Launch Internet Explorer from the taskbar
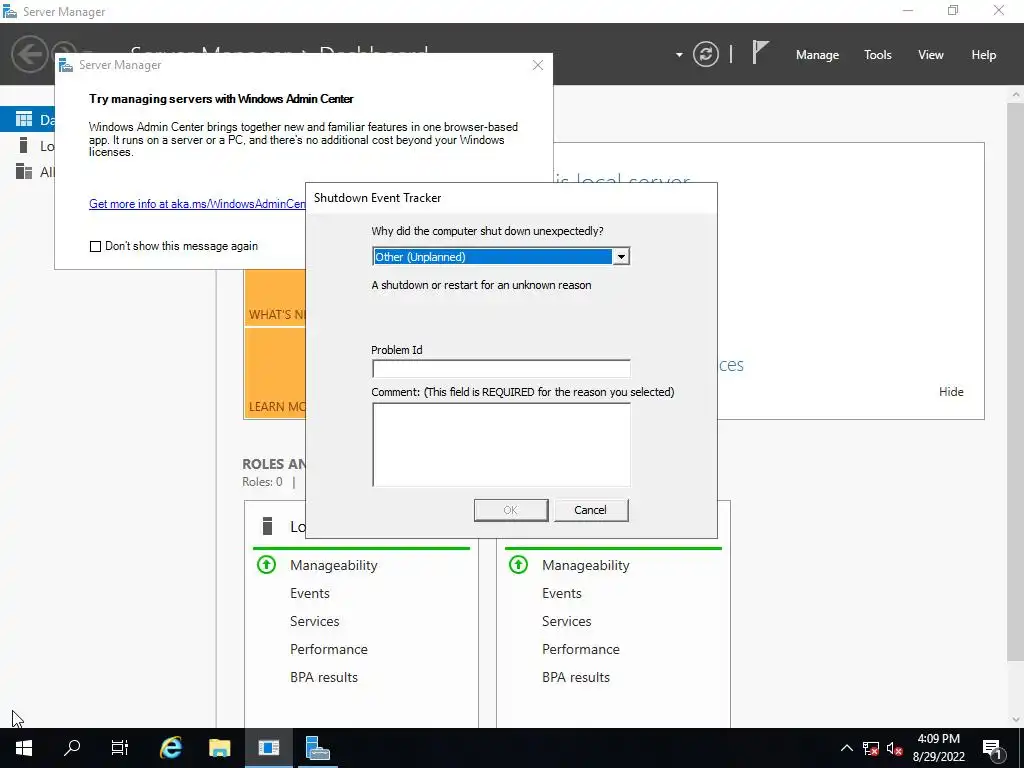 pos(170,748)
